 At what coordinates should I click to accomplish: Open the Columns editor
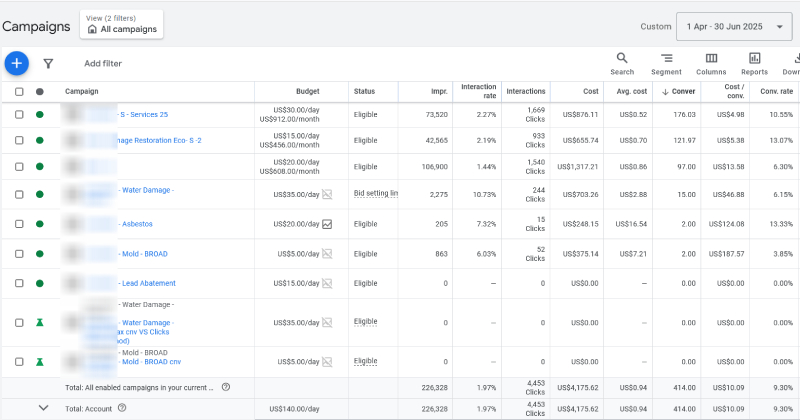tap(711, 64)
